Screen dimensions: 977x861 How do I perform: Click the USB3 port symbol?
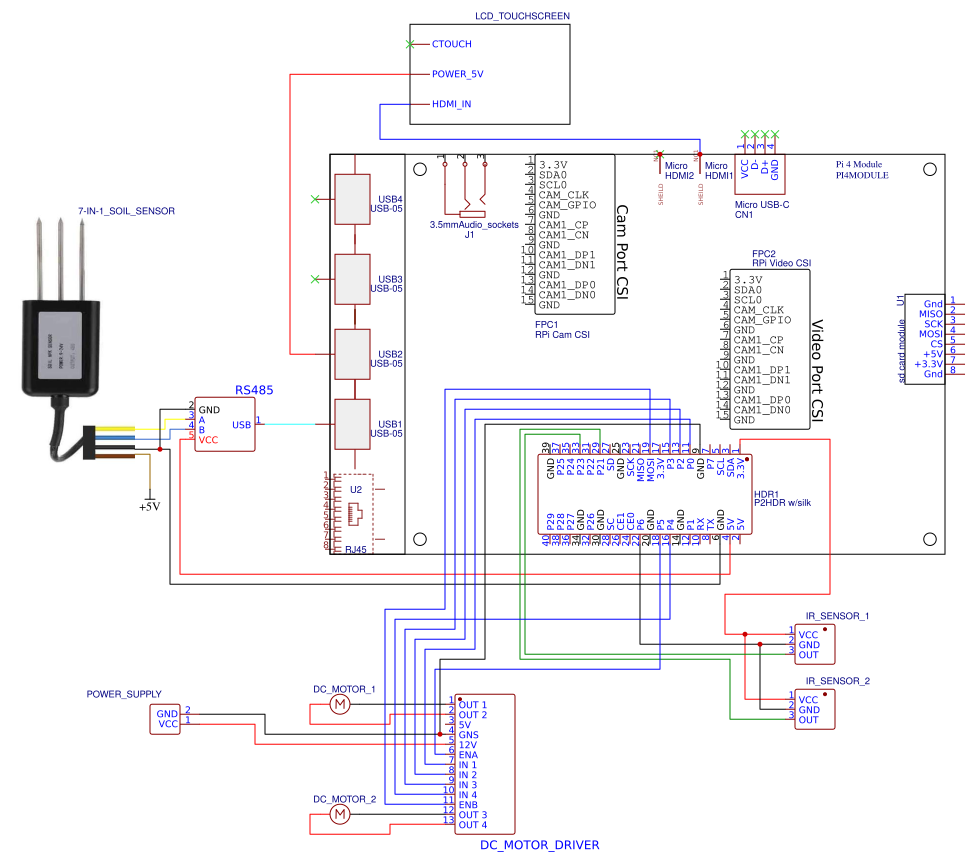point(353,279)
